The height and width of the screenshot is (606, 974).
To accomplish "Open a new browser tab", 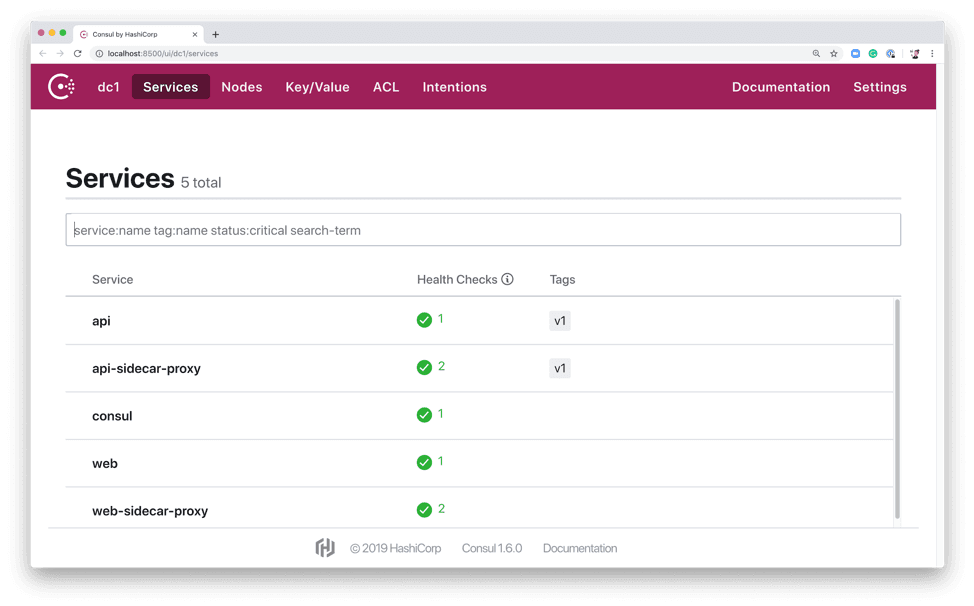I will pyautogui.click(x=215, y=34).
